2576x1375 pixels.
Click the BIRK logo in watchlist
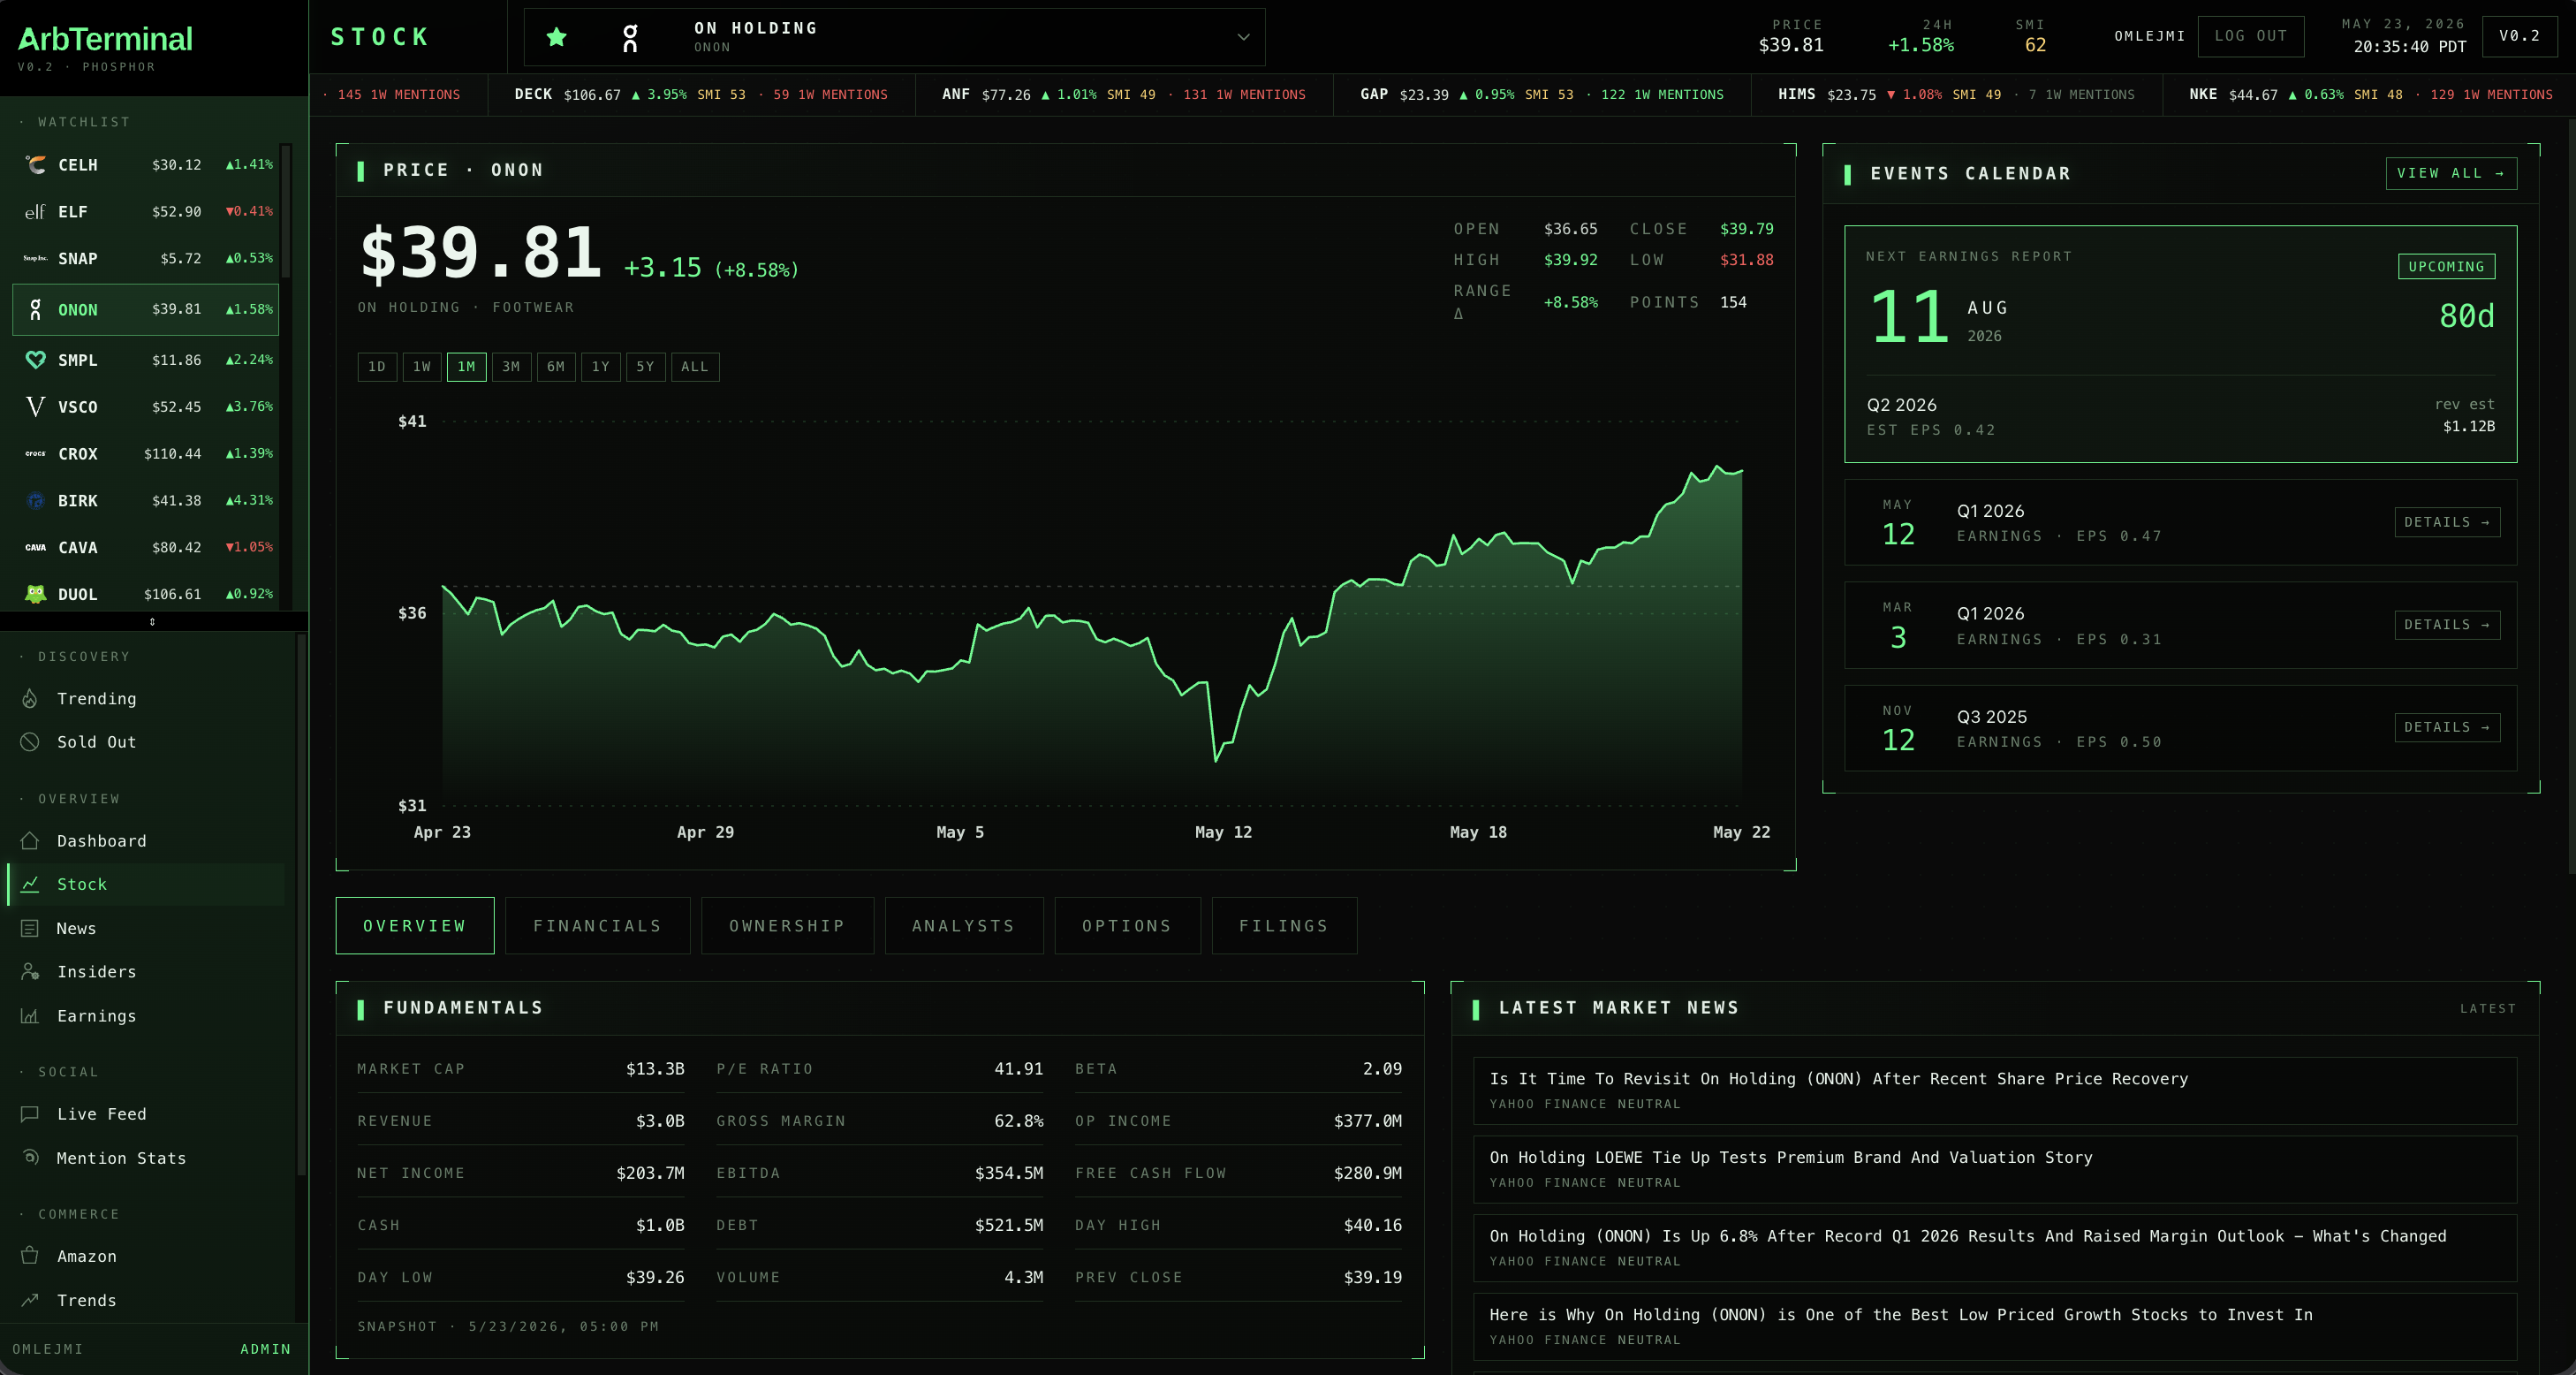pyautogui.click(x=35, y=501)
